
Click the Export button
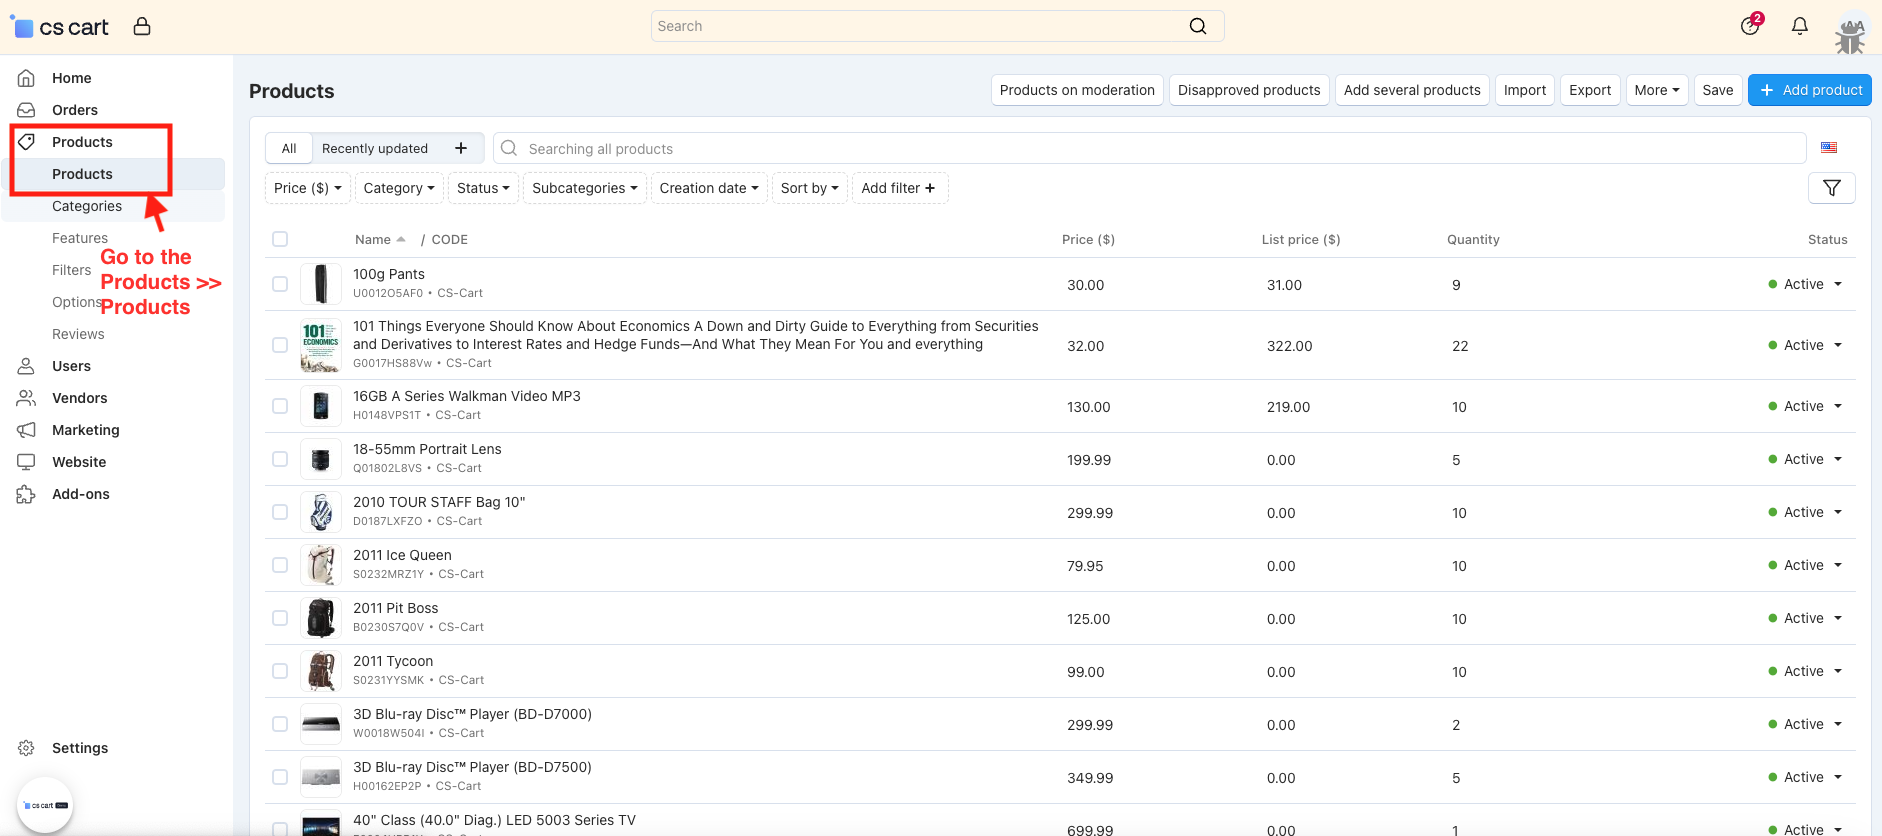[1590, 90]
